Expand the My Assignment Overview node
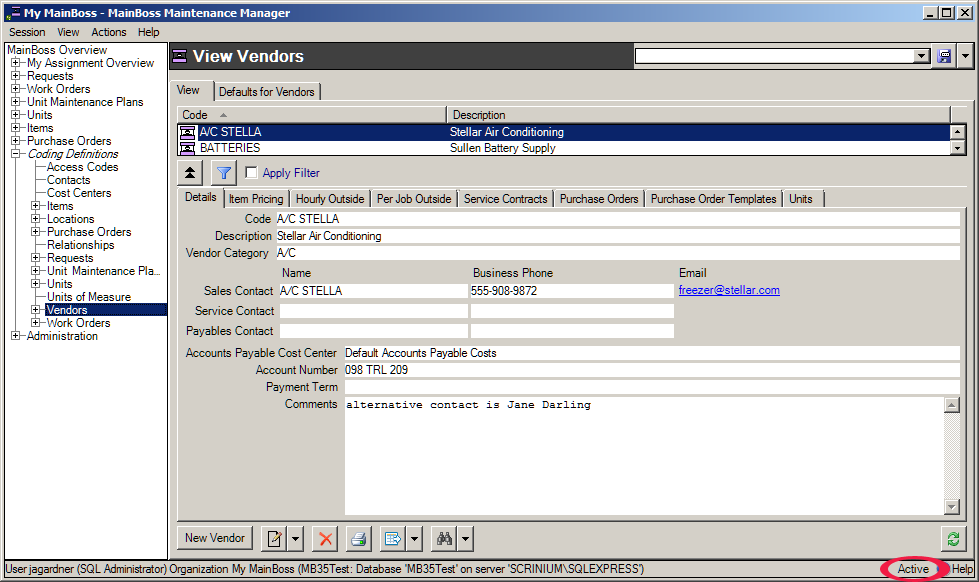This screenshot has height=582, width=979. [16, 62]
